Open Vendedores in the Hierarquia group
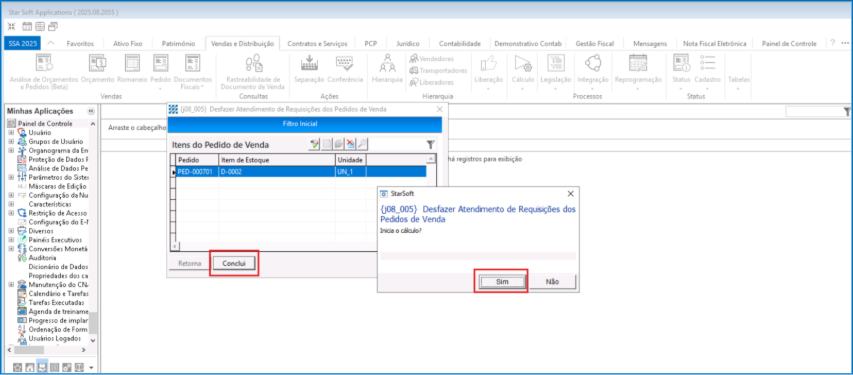The width and height of the screenshot is (853, 375). point(432,59)
